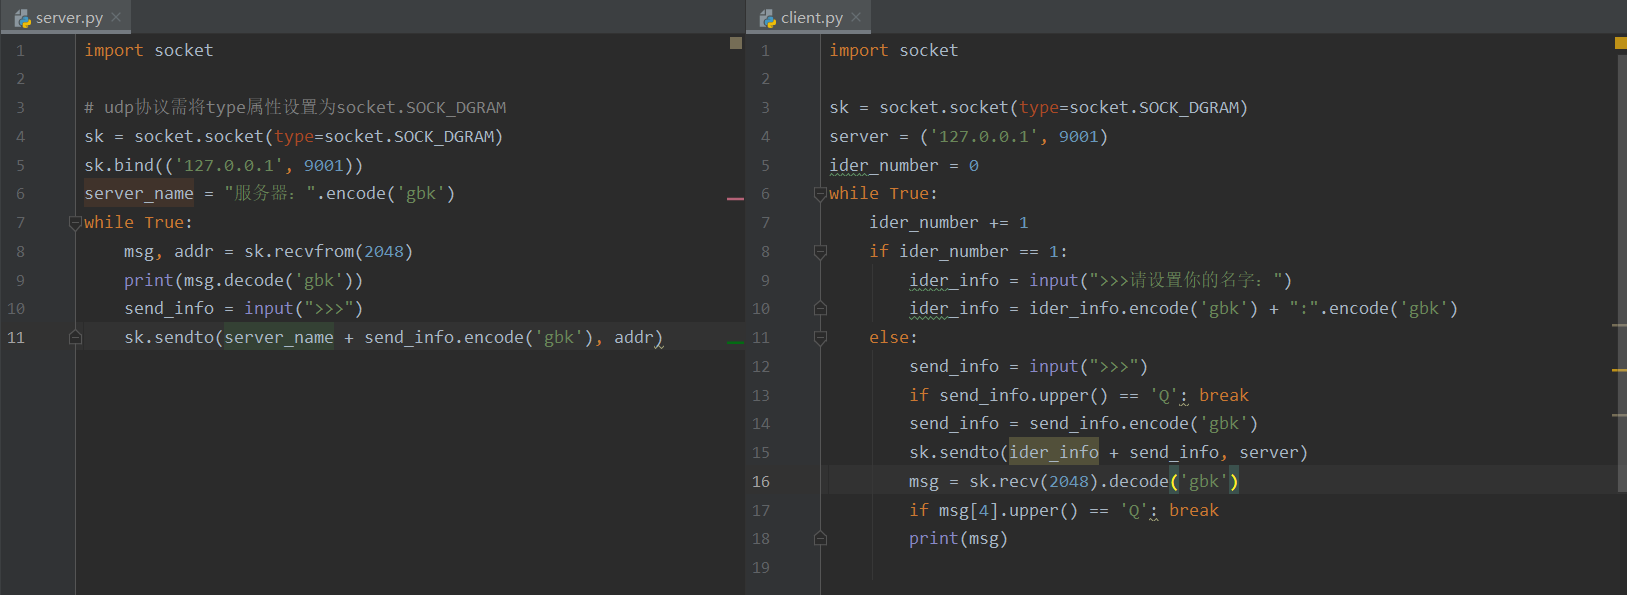This screenshot has width=1627, height=595.
Task: Click the 'server_name' variable on line 6
Action: click(139, 194)
